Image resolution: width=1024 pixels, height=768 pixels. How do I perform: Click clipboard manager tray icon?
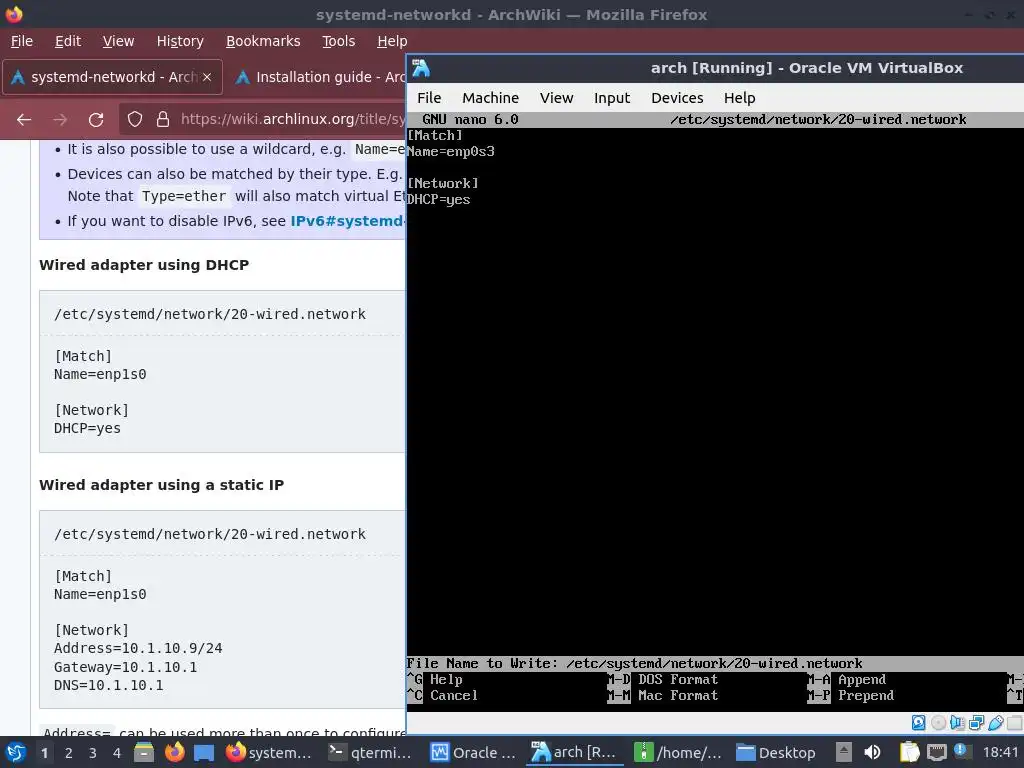click(909, 752)
